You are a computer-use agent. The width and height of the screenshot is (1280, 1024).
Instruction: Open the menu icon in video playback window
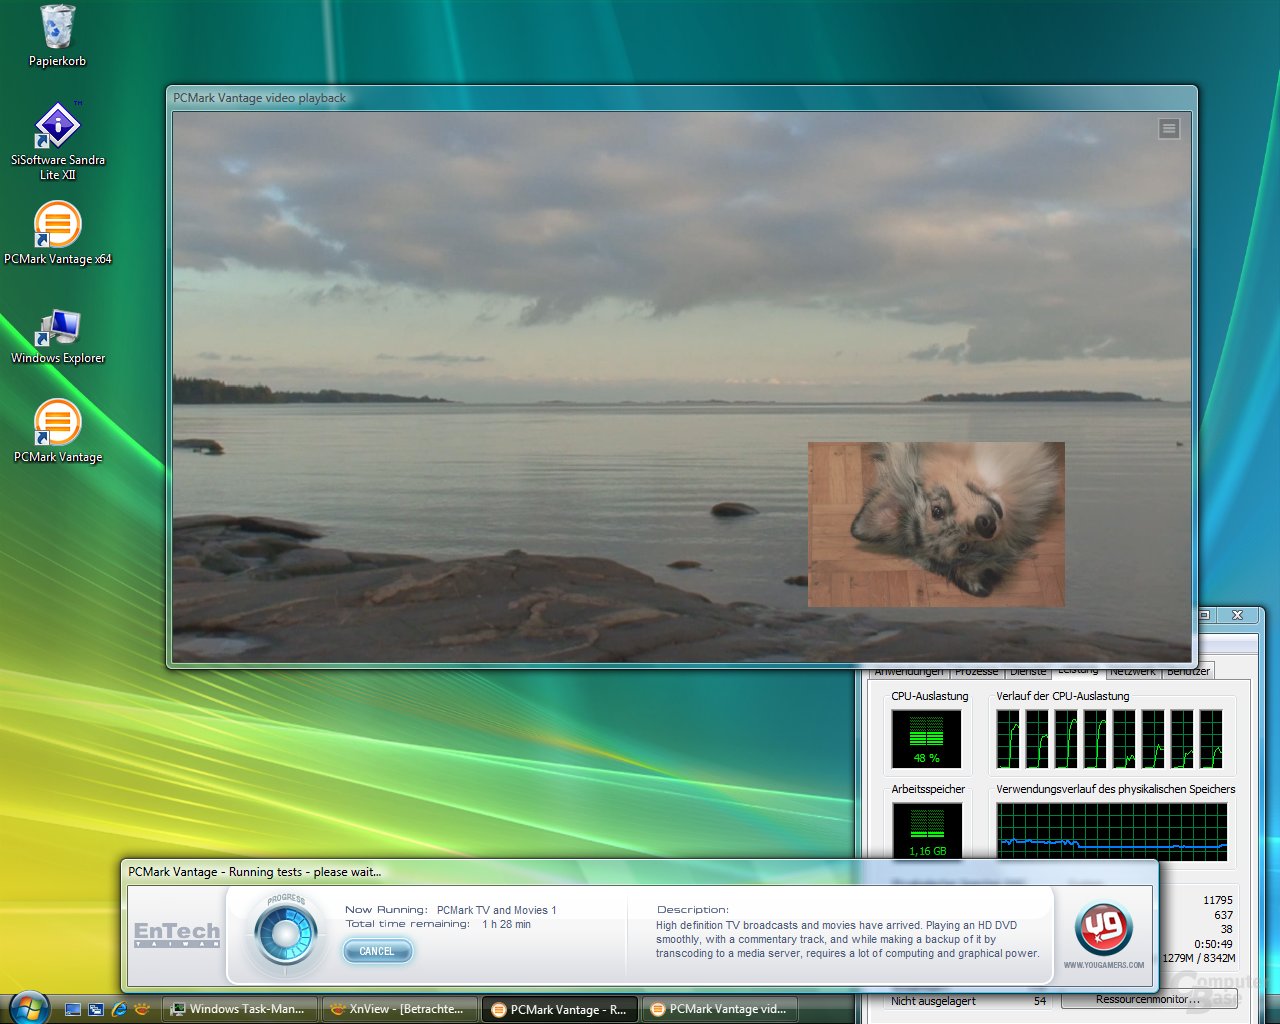coord(1168,129)
